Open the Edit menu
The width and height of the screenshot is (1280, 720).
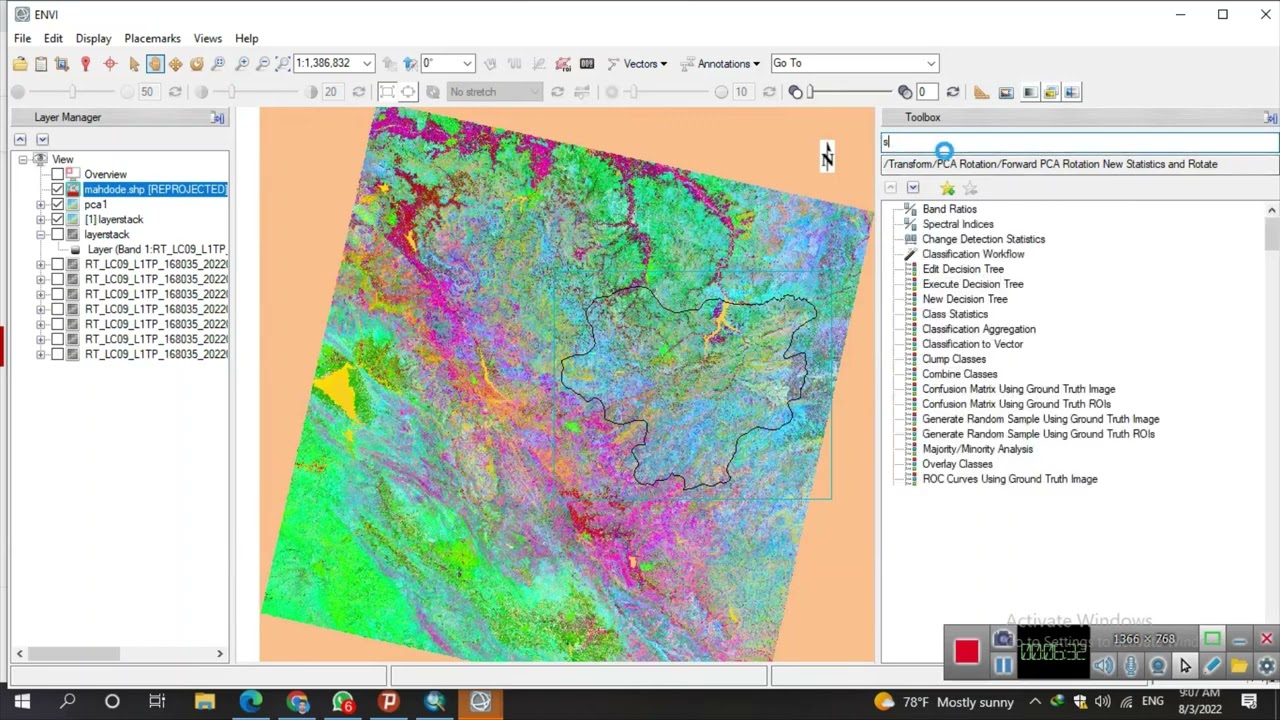point(53,38)
